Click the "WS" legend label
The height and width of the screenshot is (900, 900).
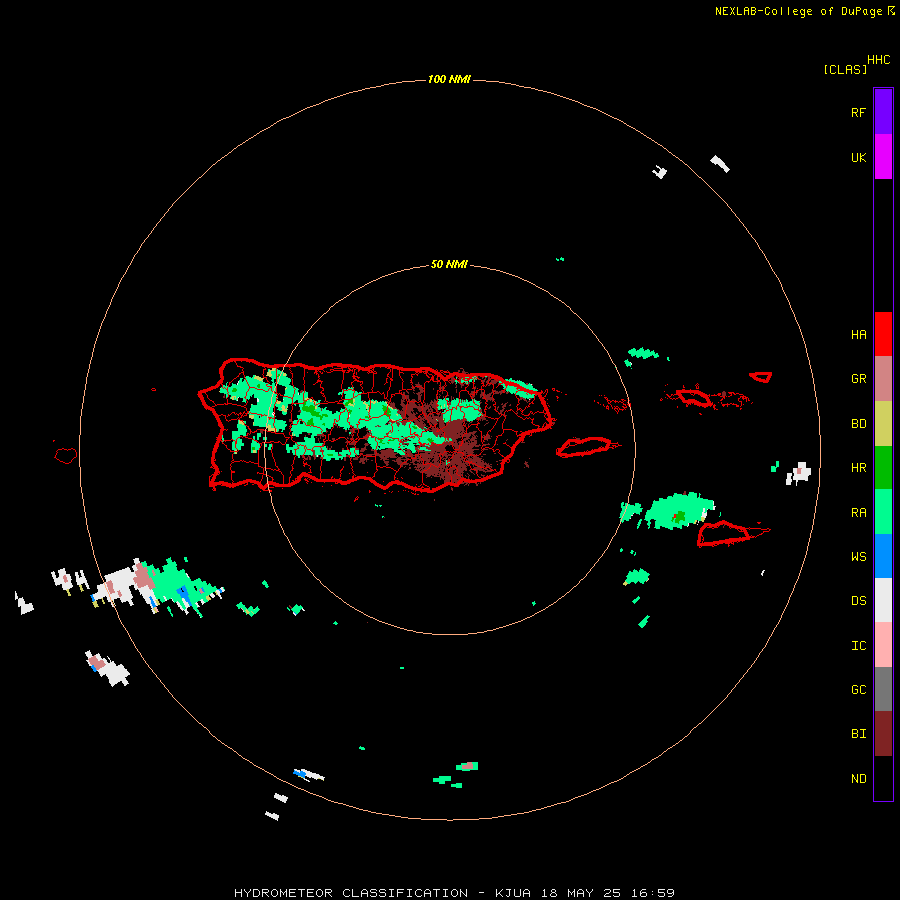[858, 557]
